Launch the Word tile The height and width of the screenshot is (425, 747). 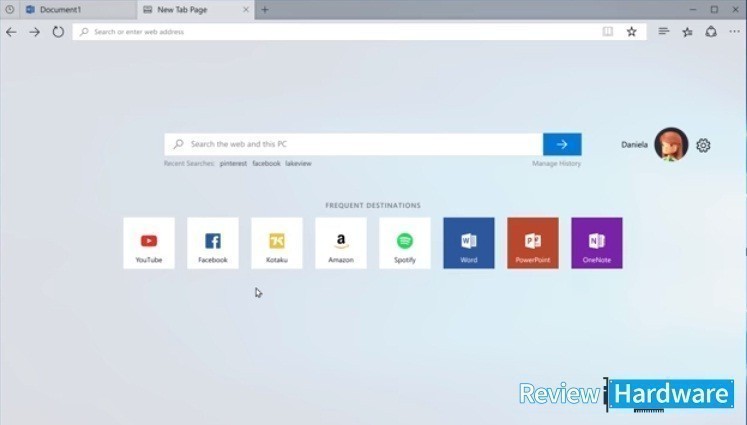[469, 243]
